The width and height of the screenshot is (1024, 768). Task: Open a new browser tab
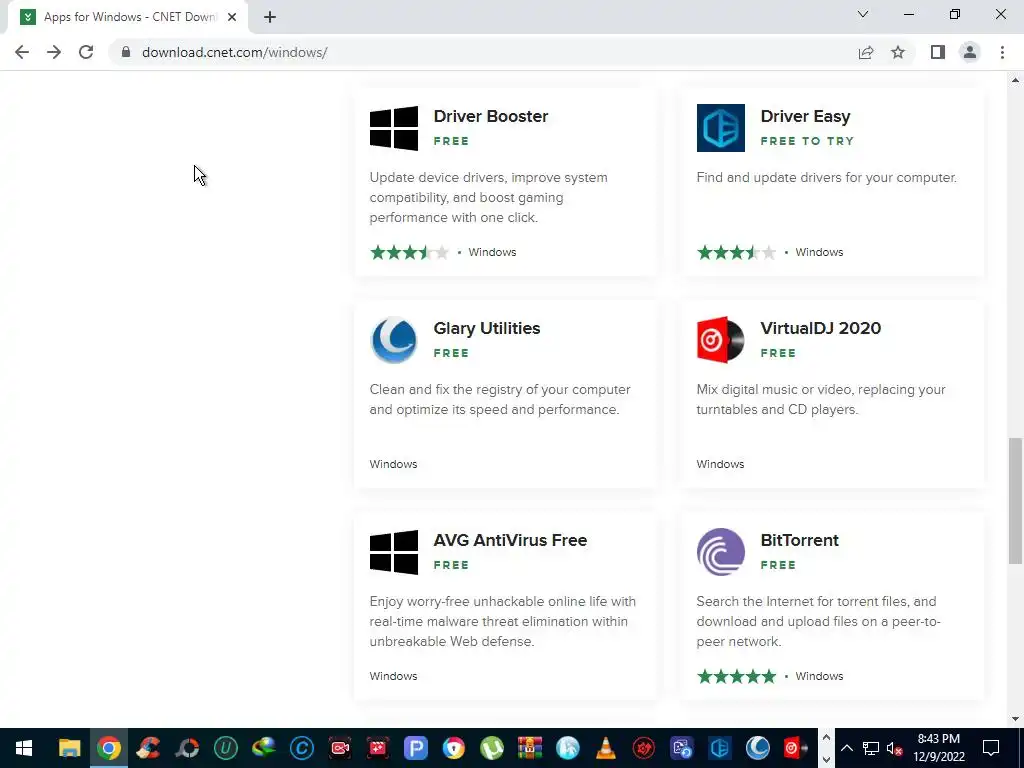point(270,18)
